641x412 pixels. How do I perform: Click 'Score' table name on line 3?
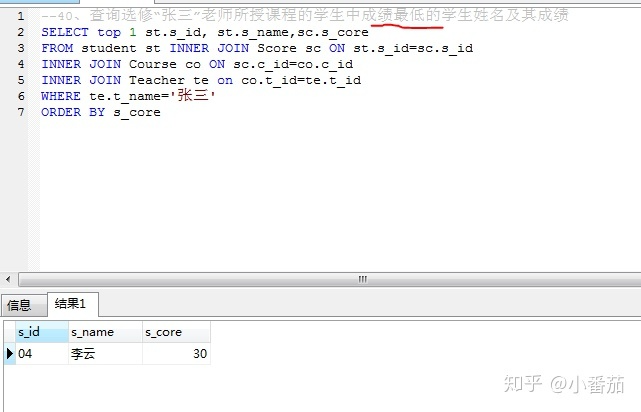pyautogui.click(x=277, y=48)
